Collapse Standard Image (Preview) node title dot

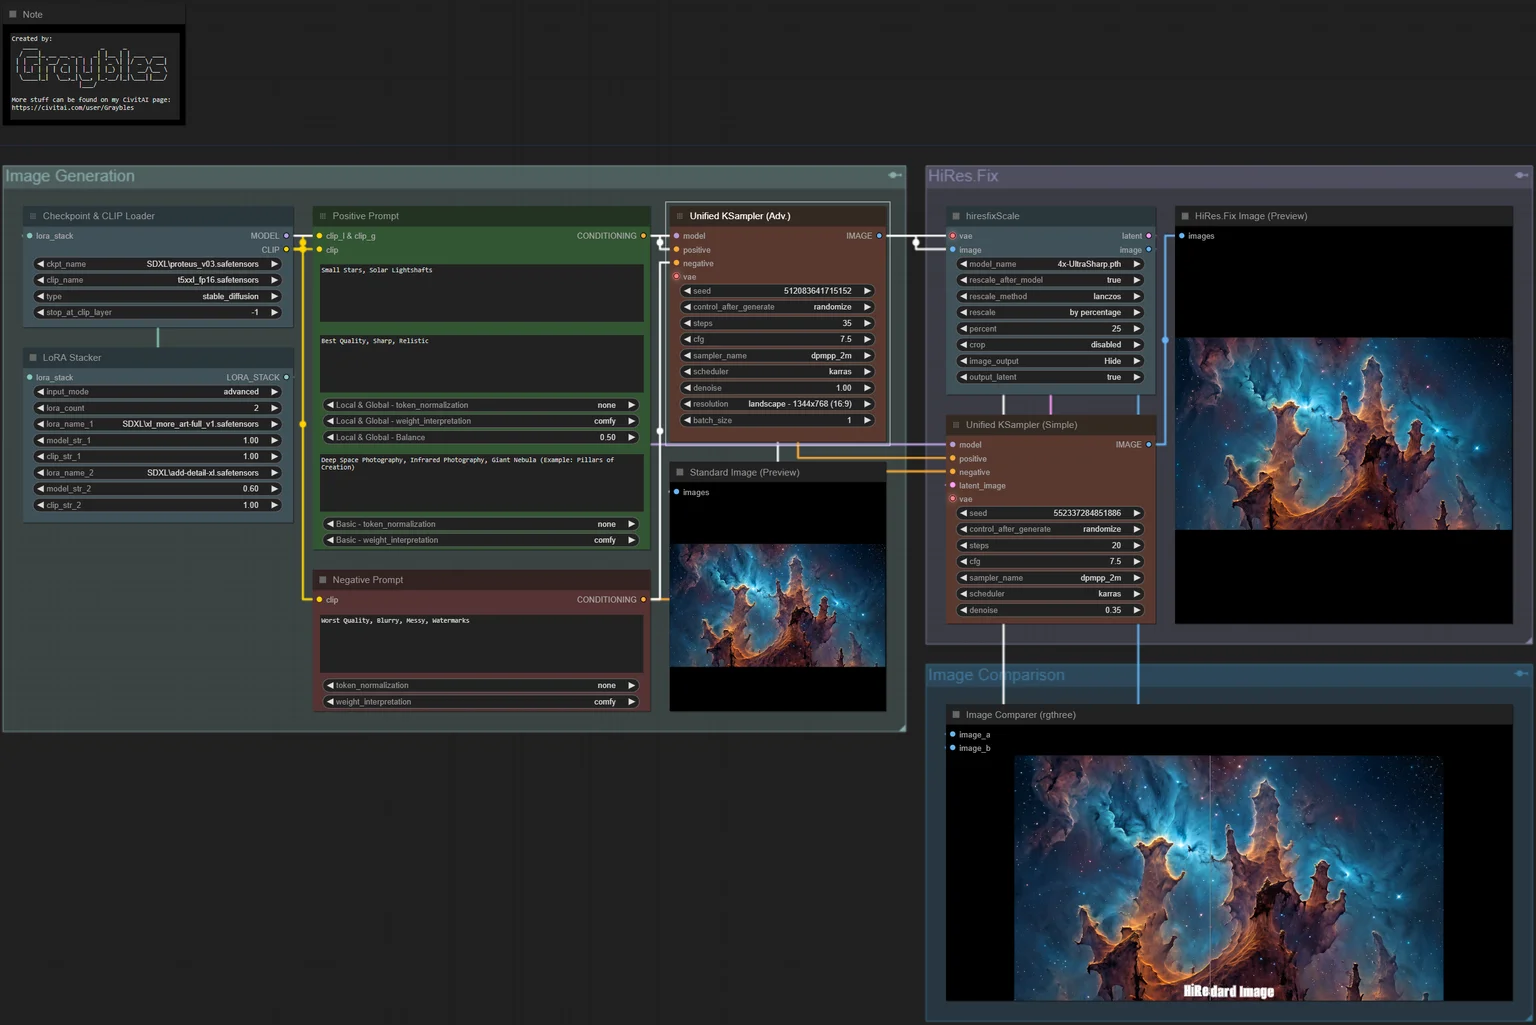pyautogui.click(x=680, y=472)
